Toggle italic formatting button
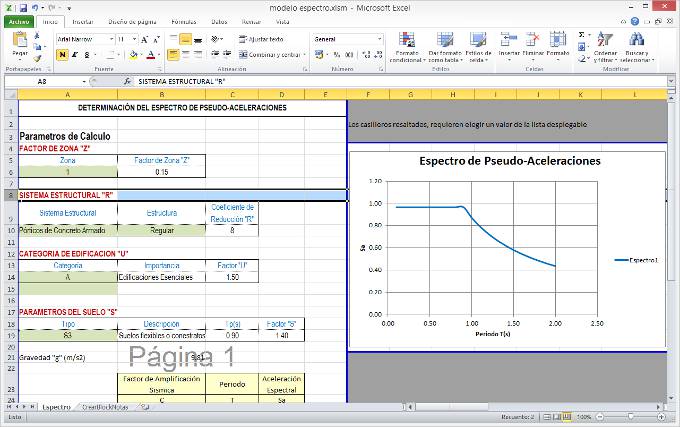Image resolution: width=680 pixels, height=427 pixels. pyautogui.click(x=76, y=55)
